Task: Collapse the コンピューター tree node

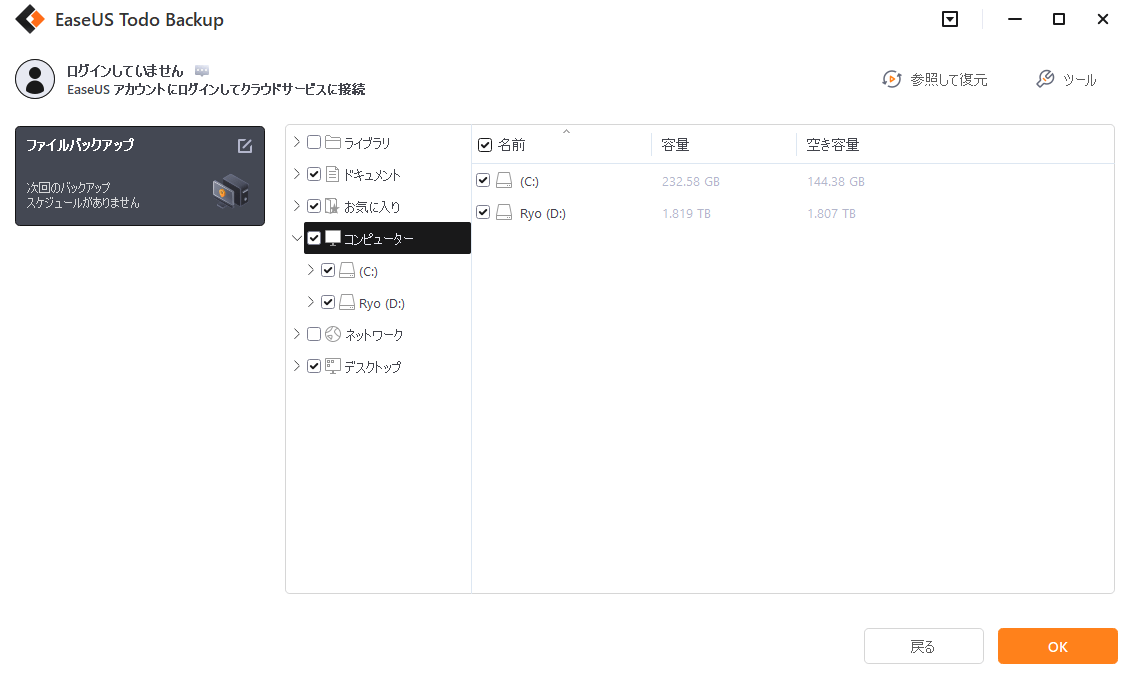Action: click(297, 238)
